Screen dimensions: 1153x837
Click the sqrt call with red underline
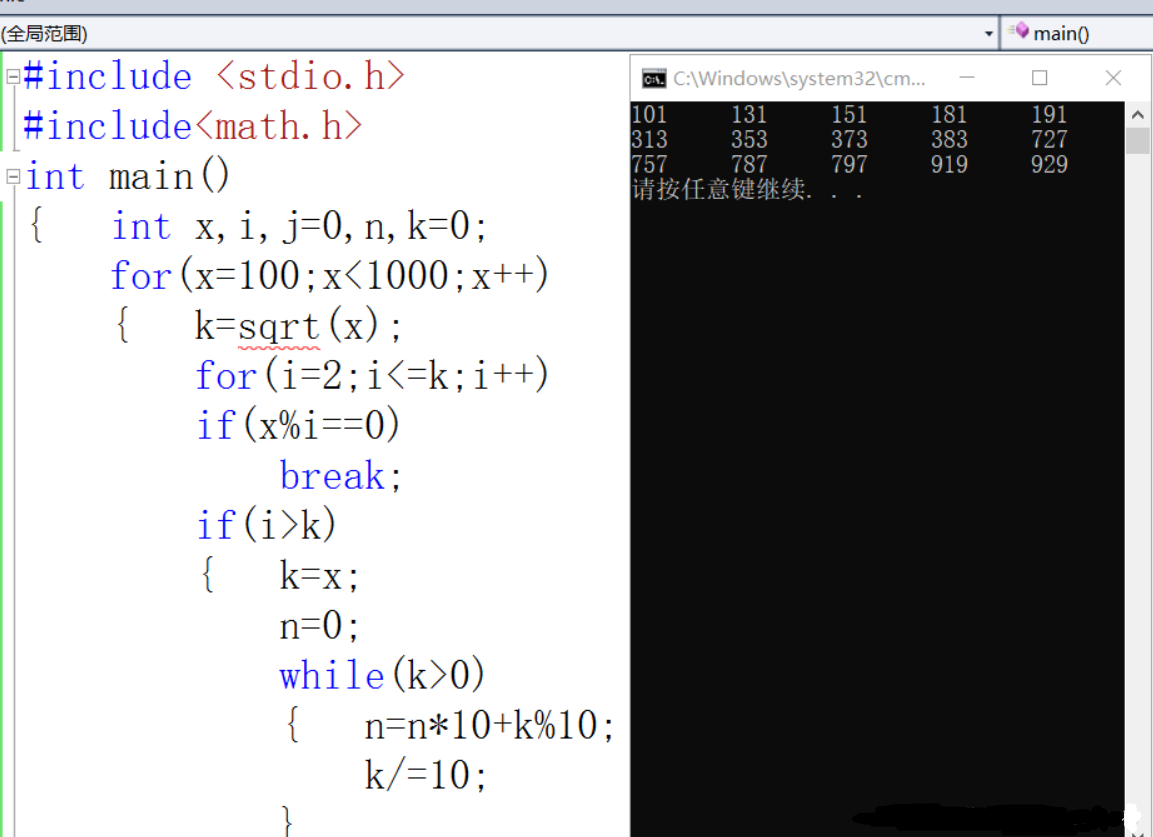click(279, 327)
